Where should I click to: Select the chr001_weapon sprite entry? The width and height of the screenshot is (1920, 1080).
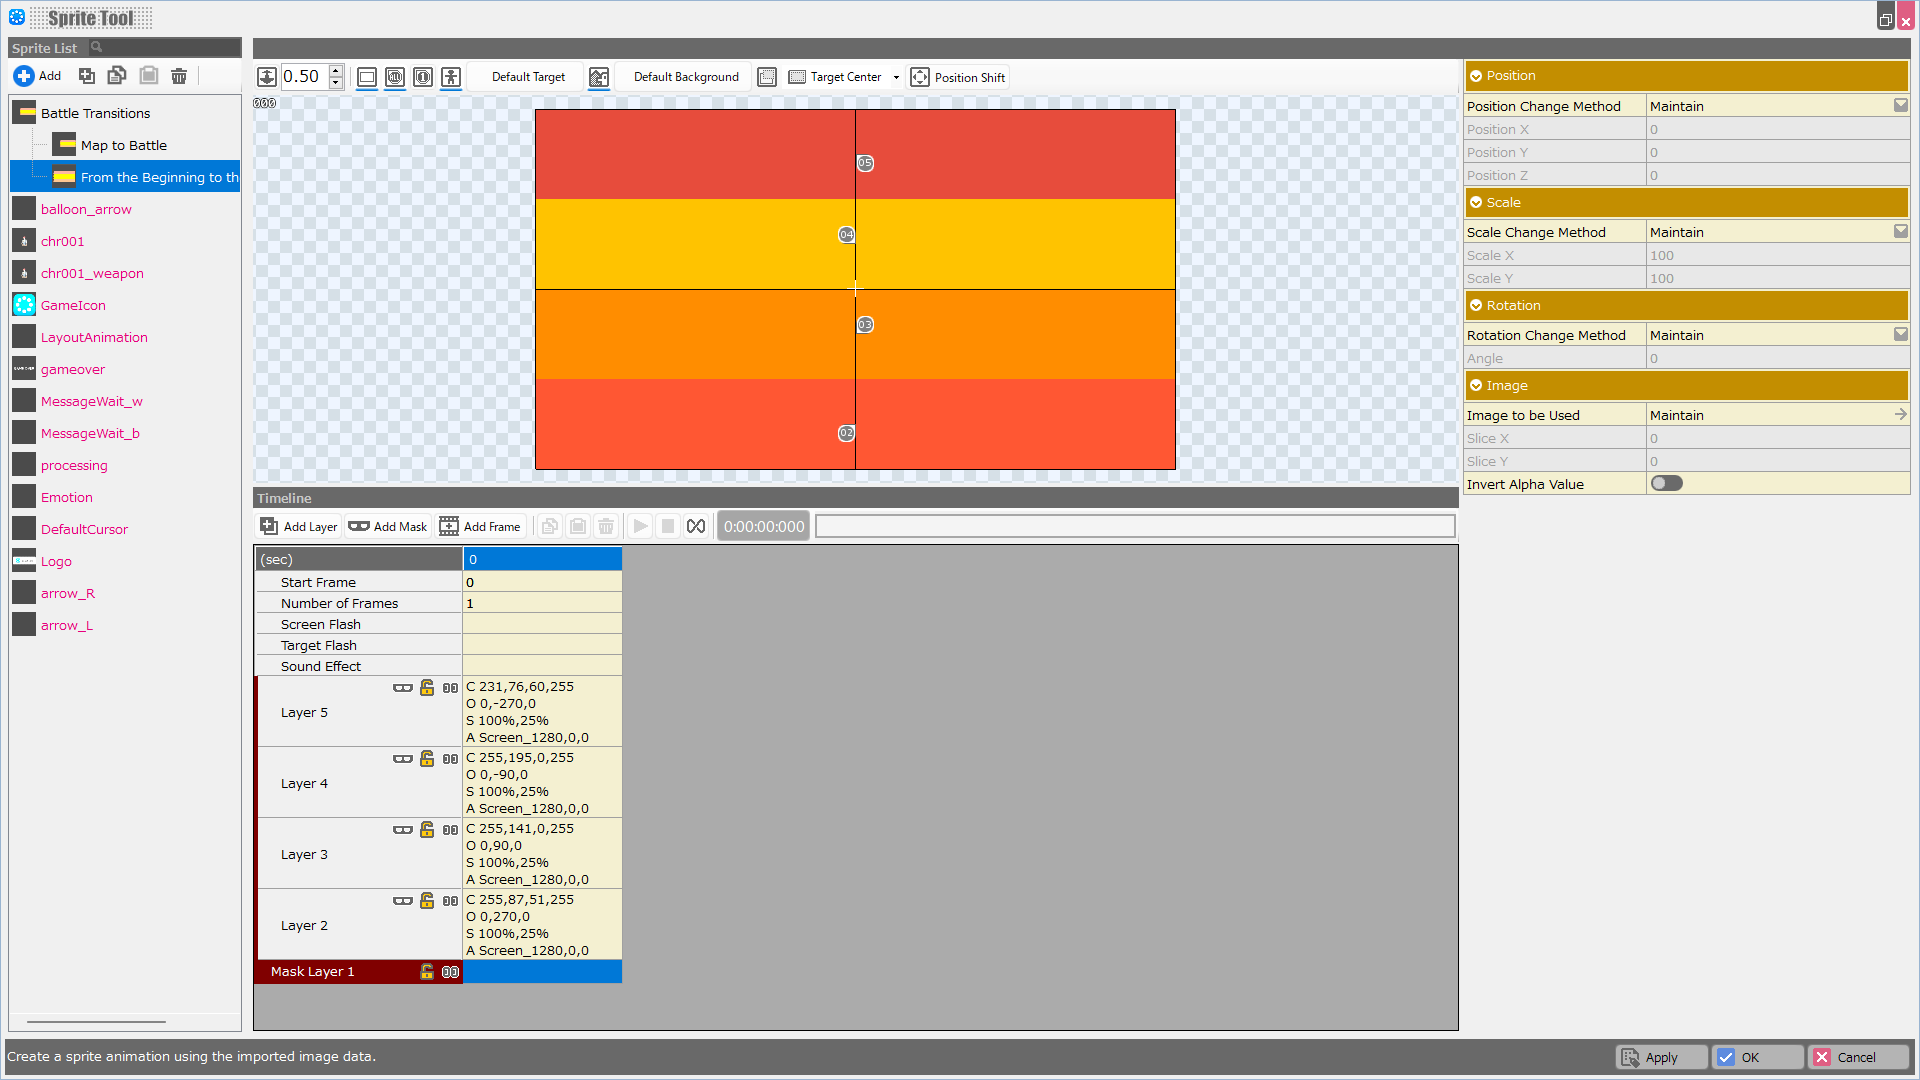tap(92, 273)
